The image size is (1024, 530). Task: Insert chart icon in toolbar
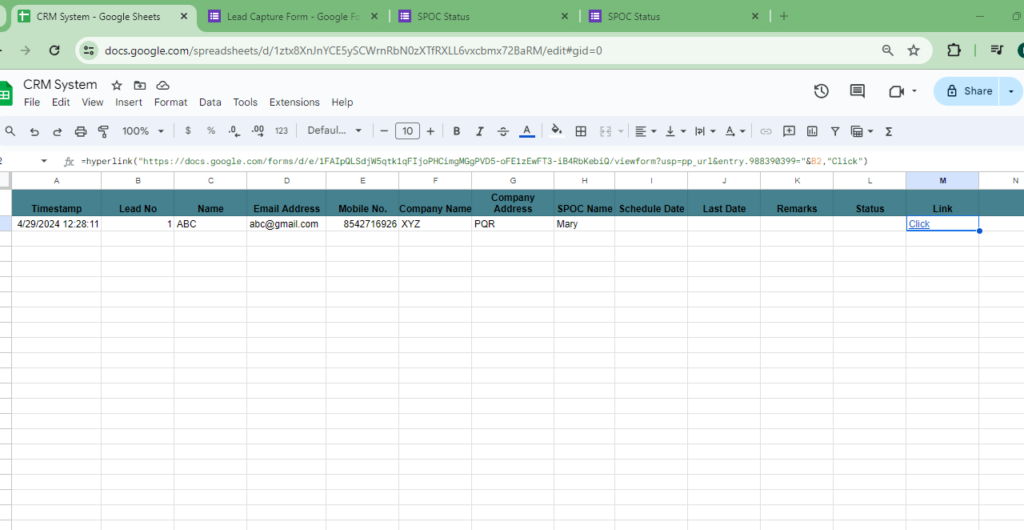[812, 131]
